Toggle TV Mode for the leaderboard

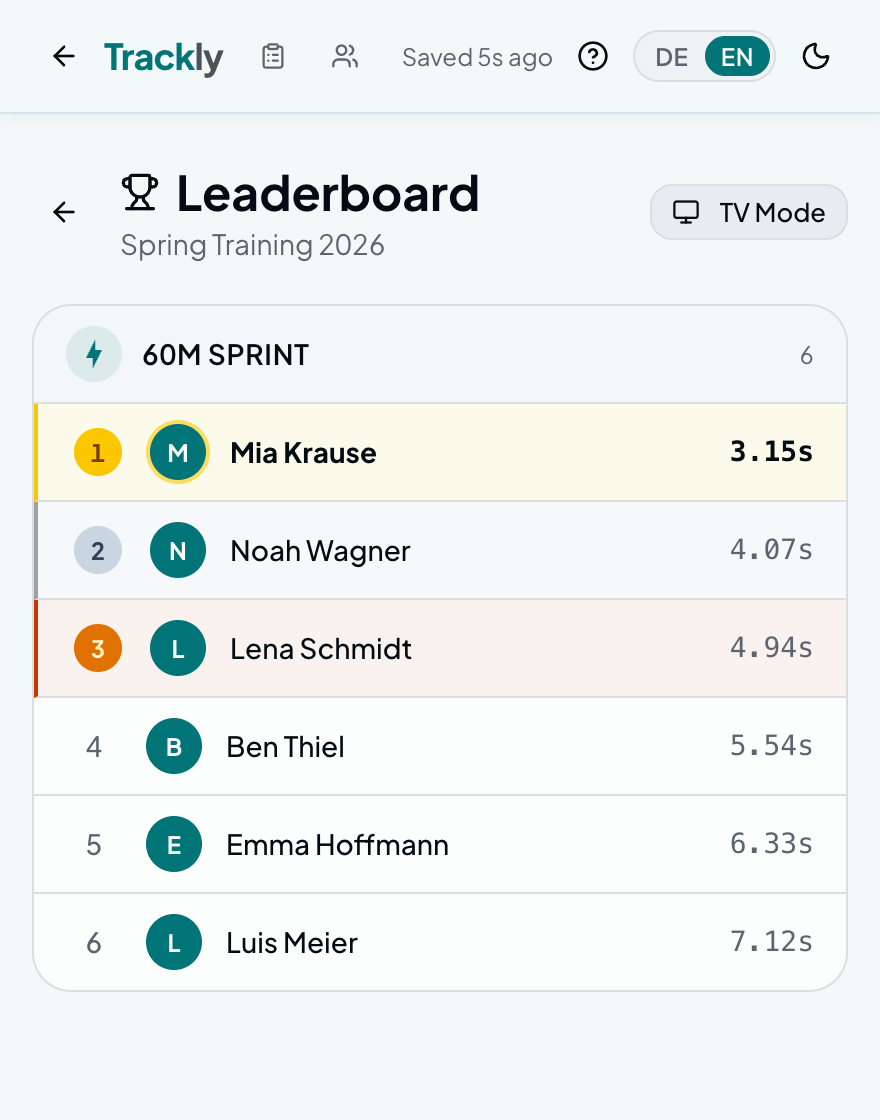[748, 212]
